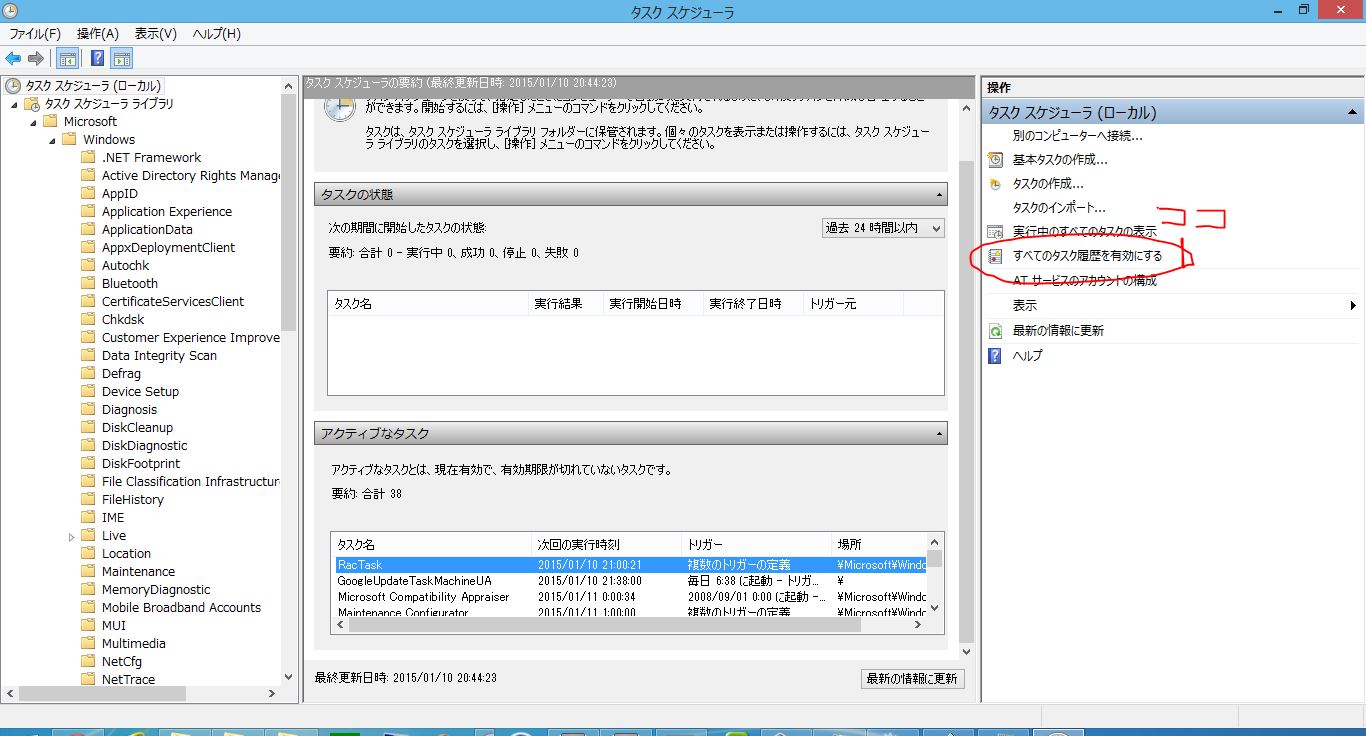Click the folder icon beside Multimedia

click(x=89, y=643)
